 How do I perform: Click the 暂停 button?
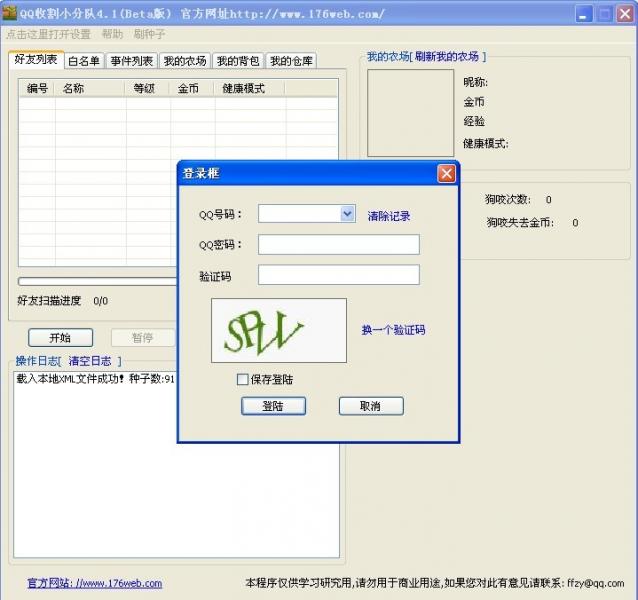142,338
